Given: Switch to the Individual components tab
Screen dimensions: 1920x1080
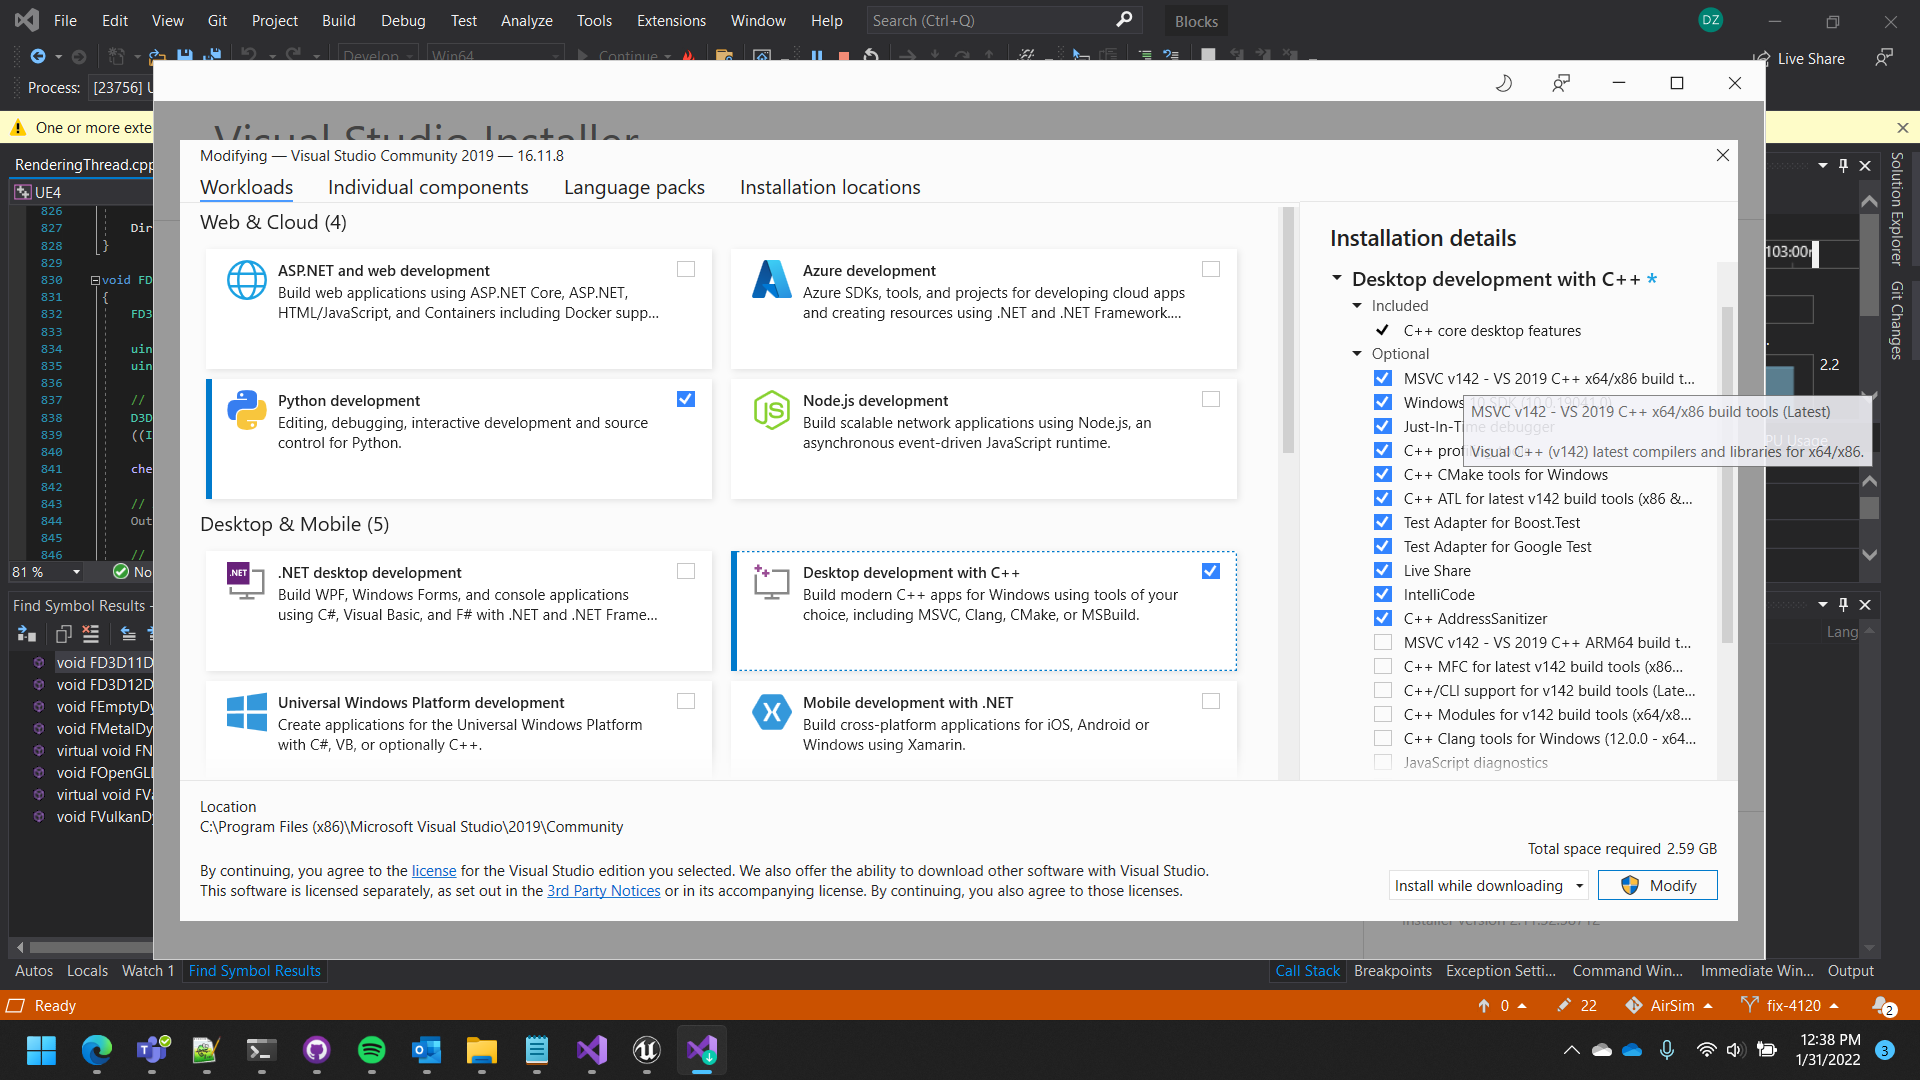Looking at the screenshot, I should click(x=428, y=187).
